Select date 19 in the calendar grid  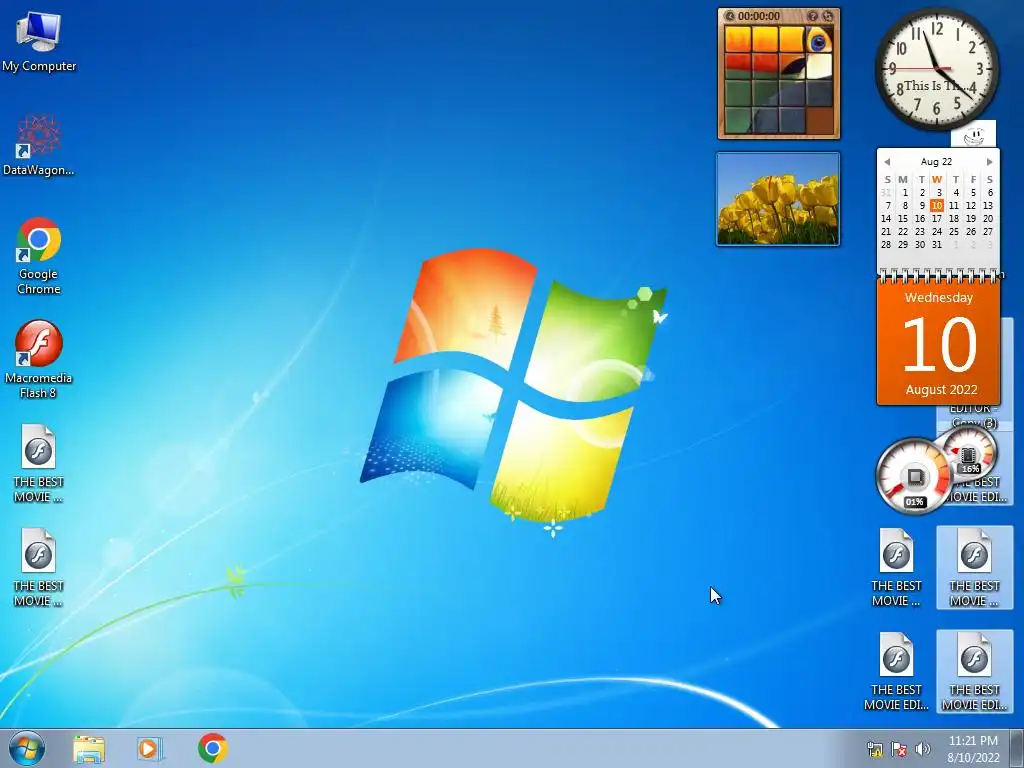tap(971, 218)
